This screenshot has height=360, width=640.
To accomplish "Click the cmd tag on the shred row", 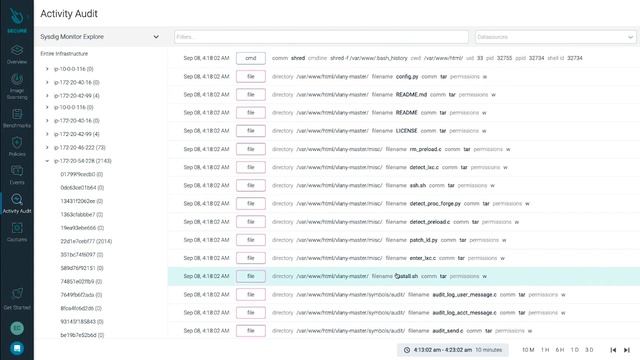I will click(x=251, y=58).
